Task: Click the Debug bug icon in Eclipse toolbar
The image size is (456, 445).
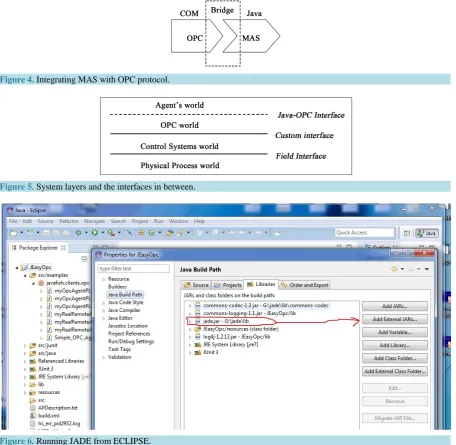Action: (78, 233)
